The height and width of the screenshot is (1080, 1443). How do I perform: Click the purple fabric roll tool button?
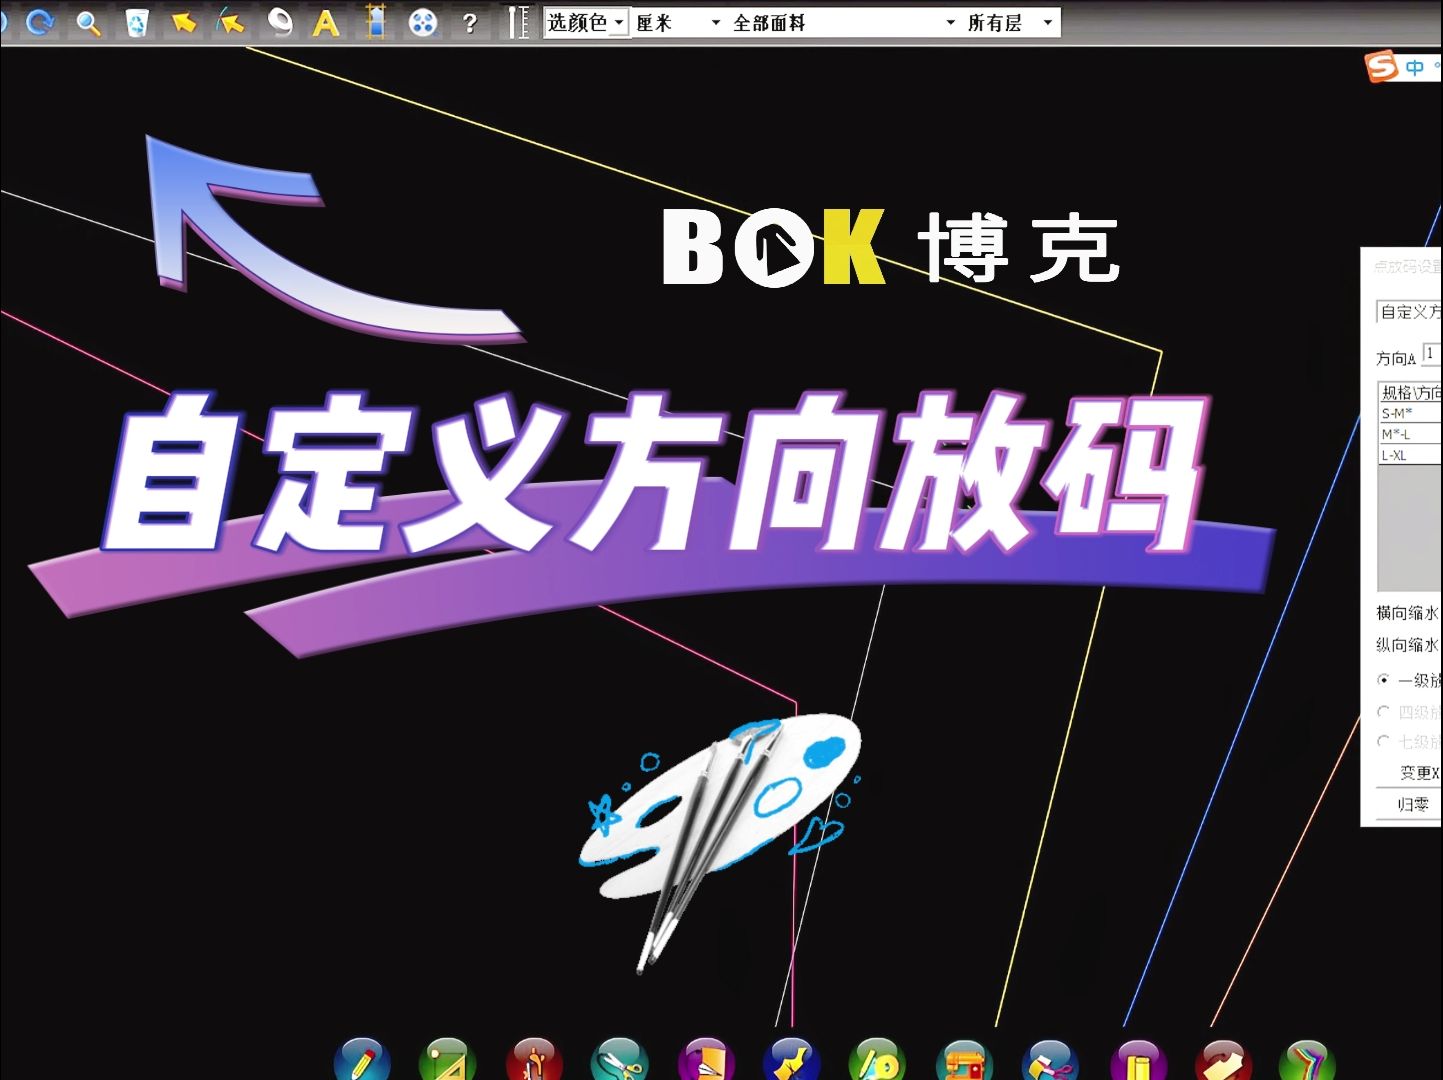1137,1060
